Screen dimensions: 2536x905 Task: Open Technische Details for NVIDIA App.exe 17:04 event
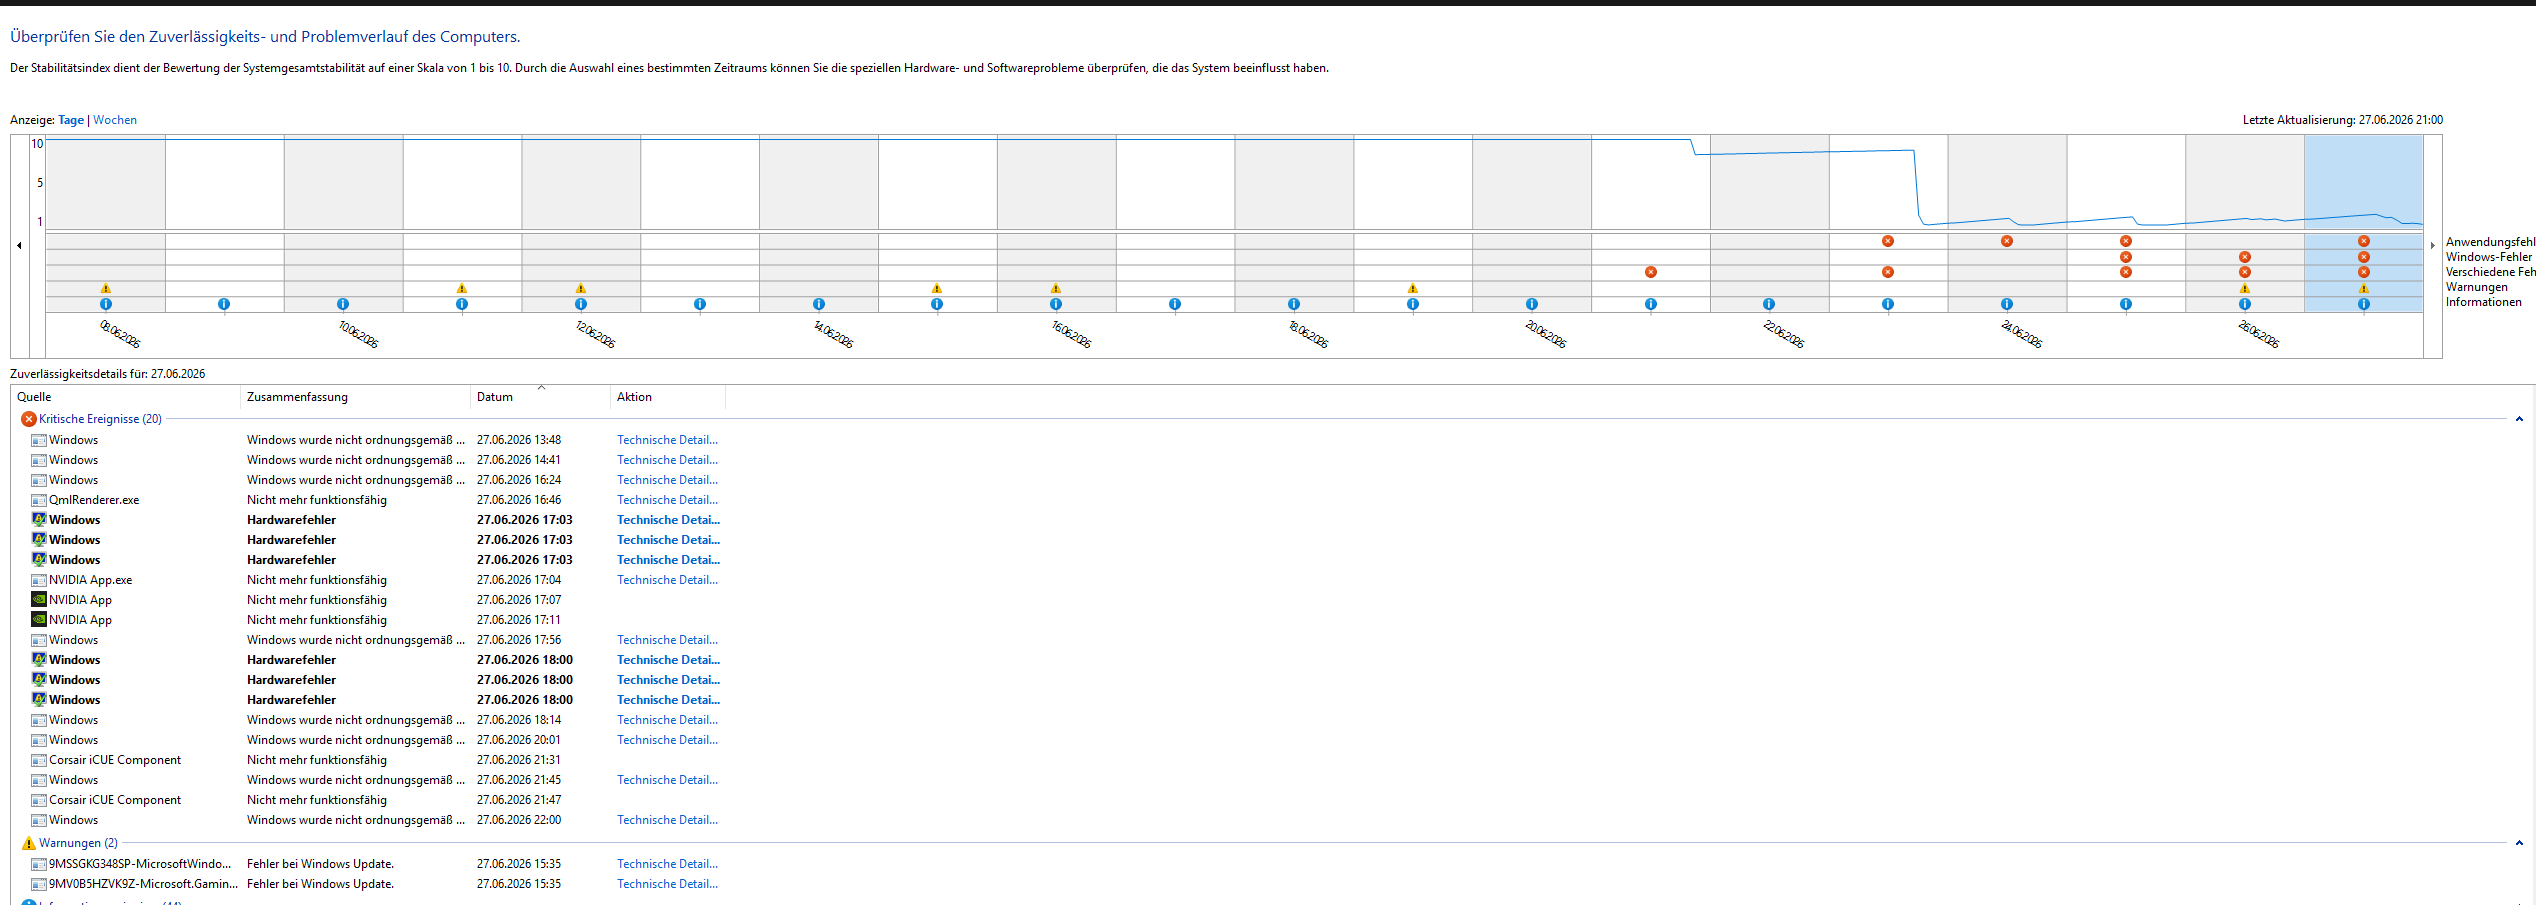pos(667,580)
